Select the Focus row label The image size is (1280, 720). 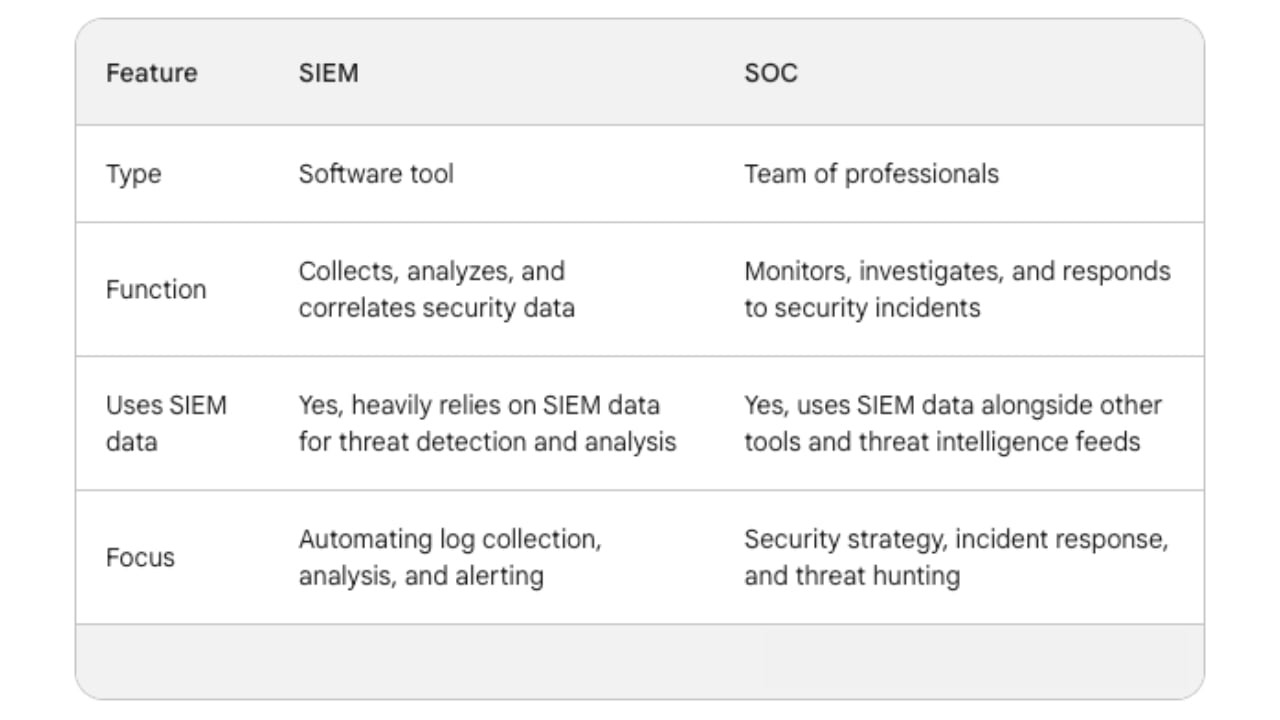tap(140, 557)
